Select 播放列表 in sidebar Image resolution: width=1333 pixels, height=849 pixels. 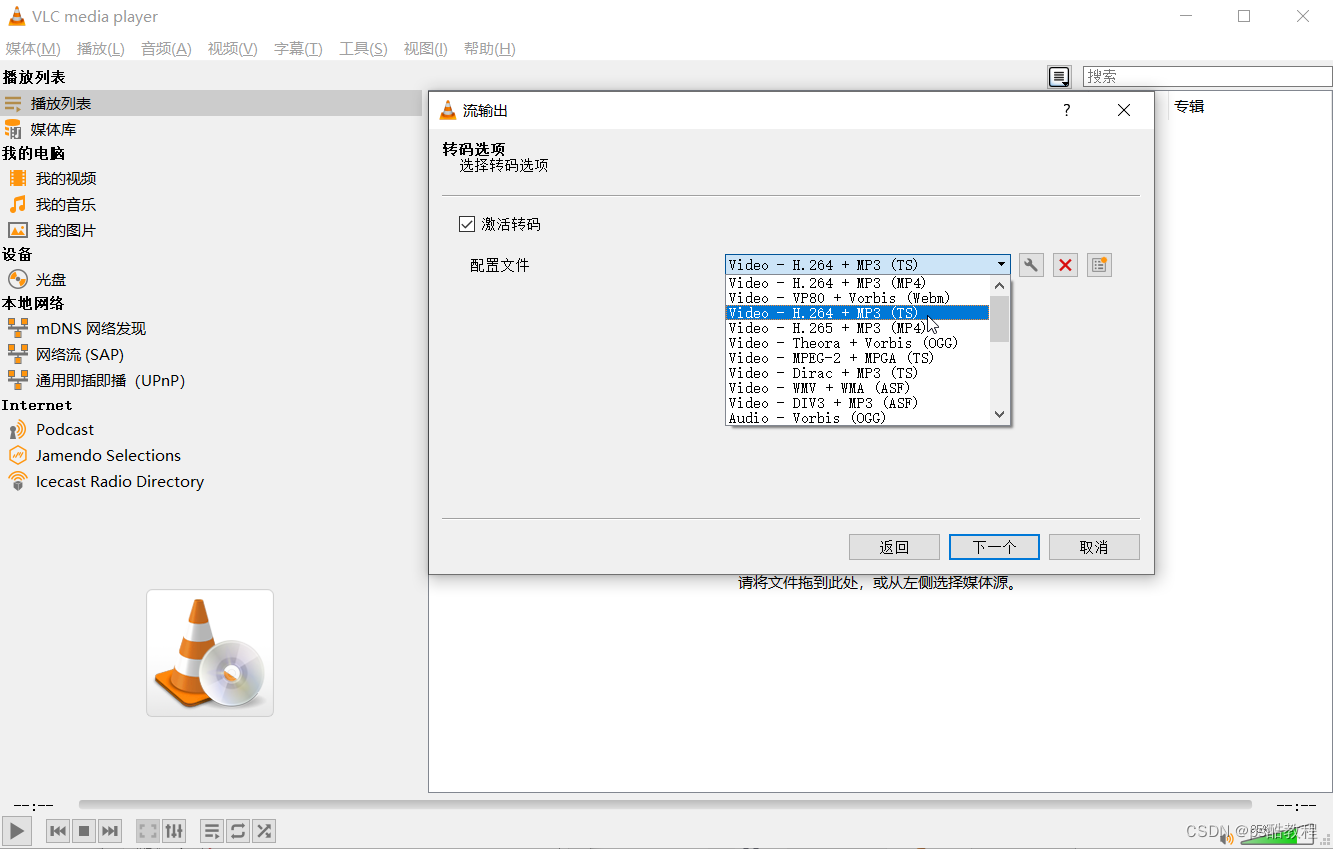(211, 103)
